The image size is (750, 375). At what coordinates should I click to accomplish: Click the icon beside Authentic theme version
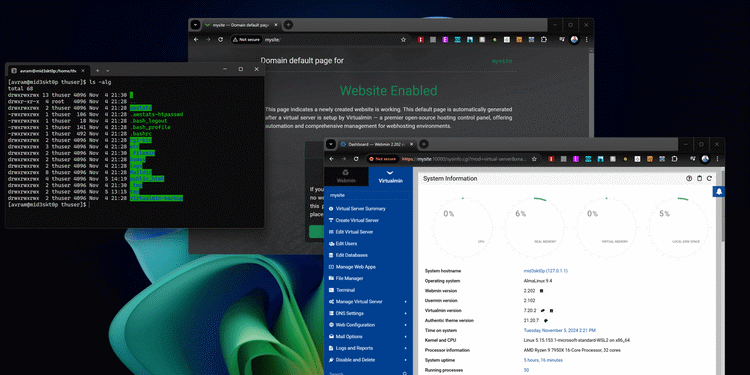[546, 320]
